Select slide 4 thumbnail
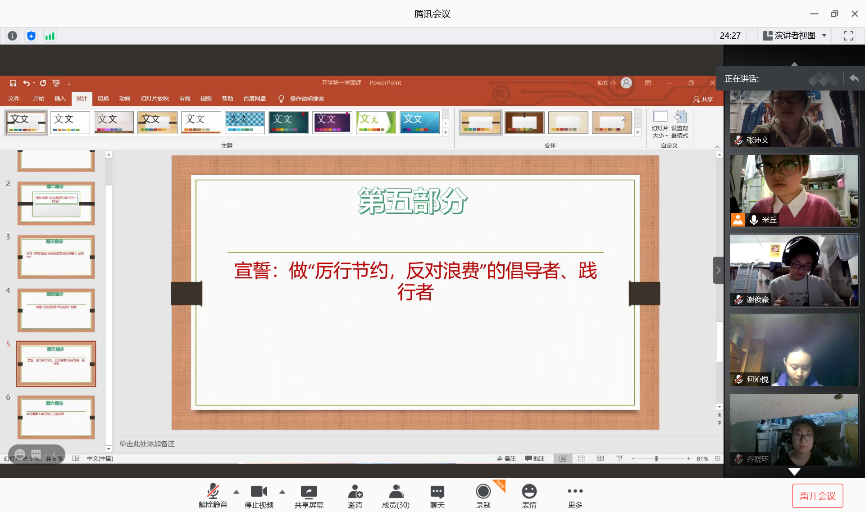 coord(56,310)
